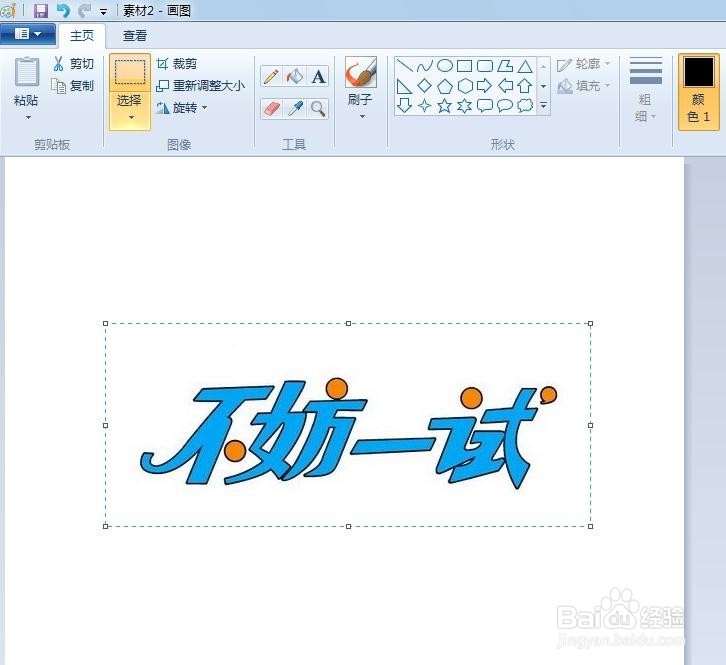The image size is (726, 665).
Task: Click 复制 to copy selection
Action: tap(73, 86)
